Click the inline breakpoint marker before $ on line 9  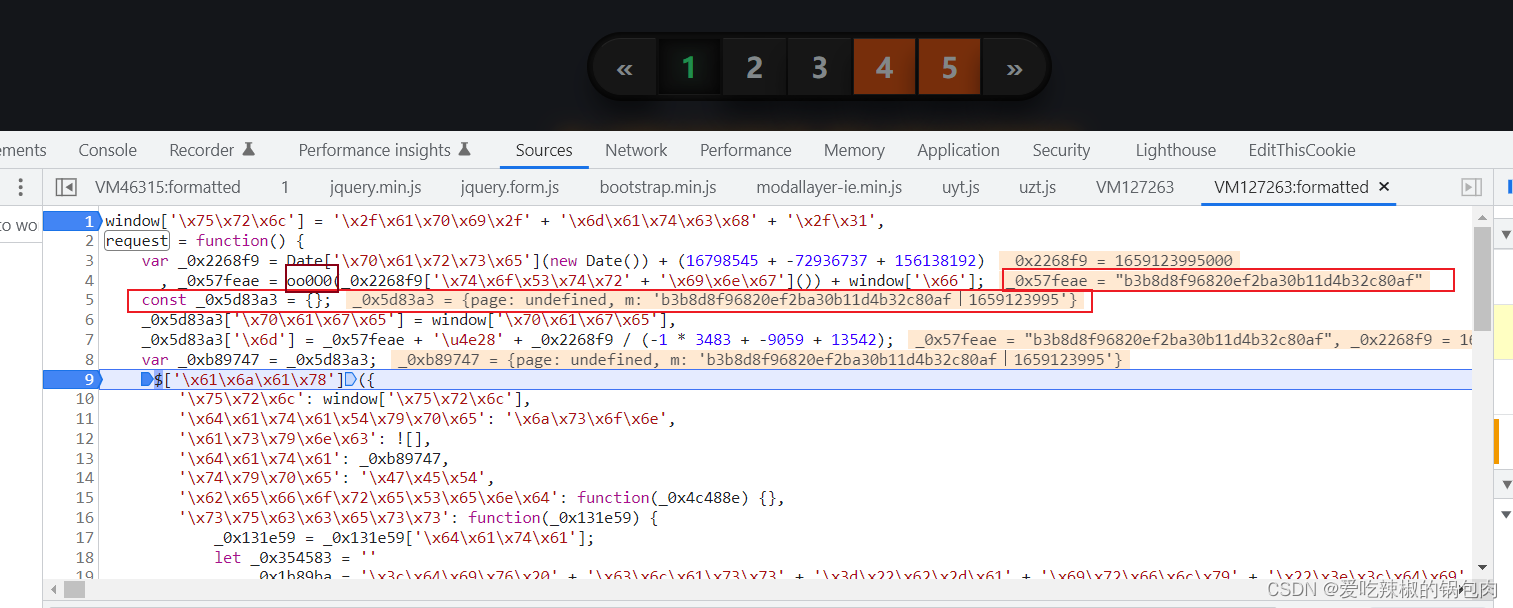[x=147, y=379]
